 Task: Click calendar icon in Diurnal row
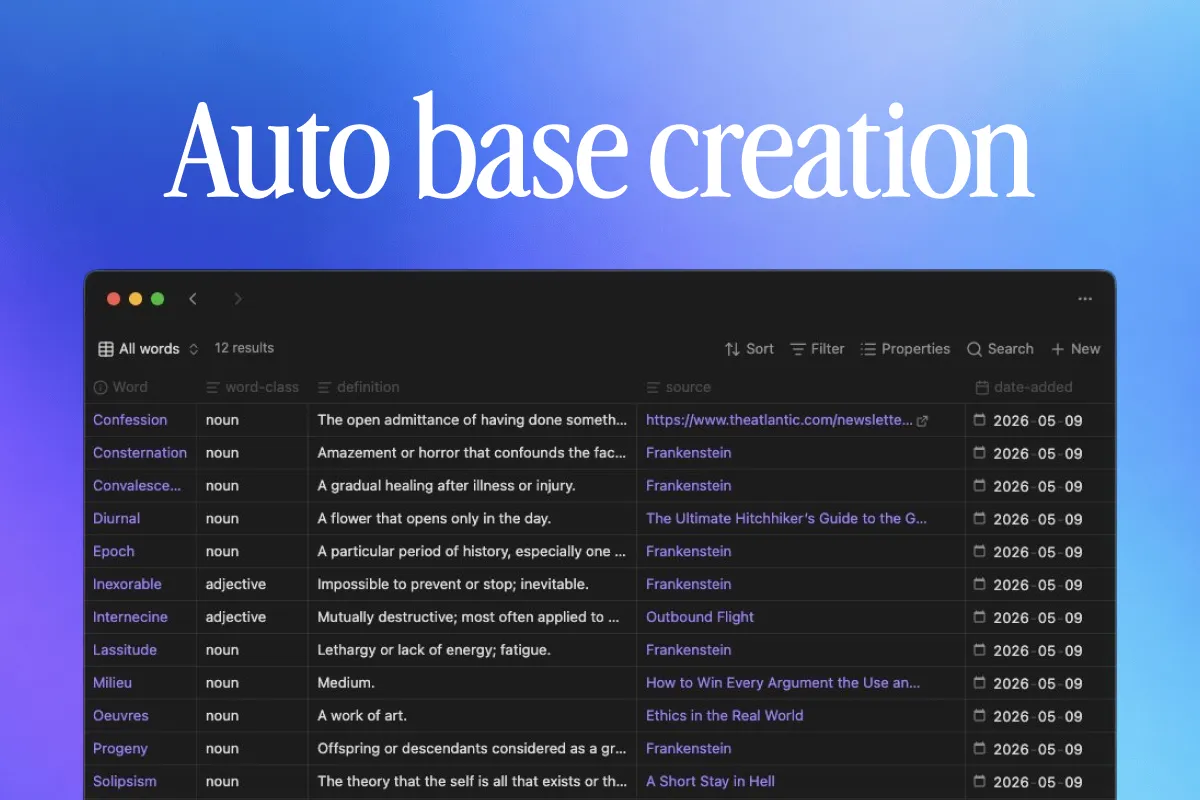pyautogui.click(x=980, y=519)
